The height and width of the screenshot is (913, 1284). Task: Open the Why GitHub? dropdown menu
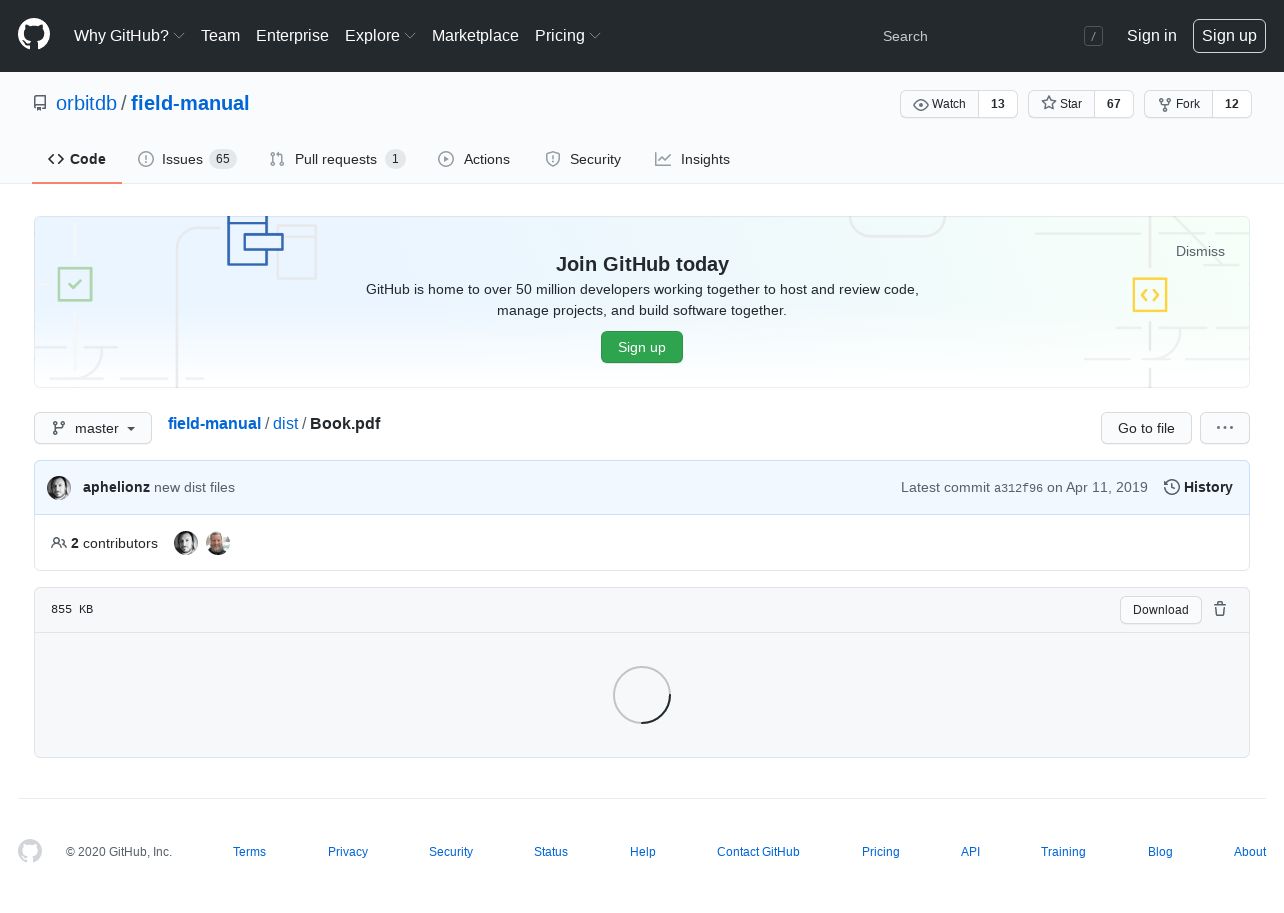[129, 36]
